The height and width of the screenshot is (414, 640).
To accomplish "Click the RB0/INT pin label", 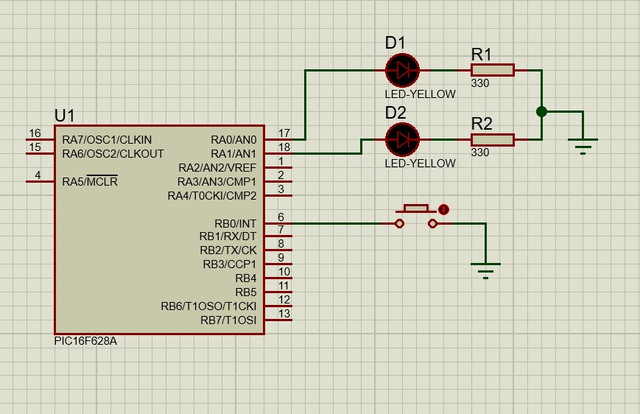I will (236, 224).
